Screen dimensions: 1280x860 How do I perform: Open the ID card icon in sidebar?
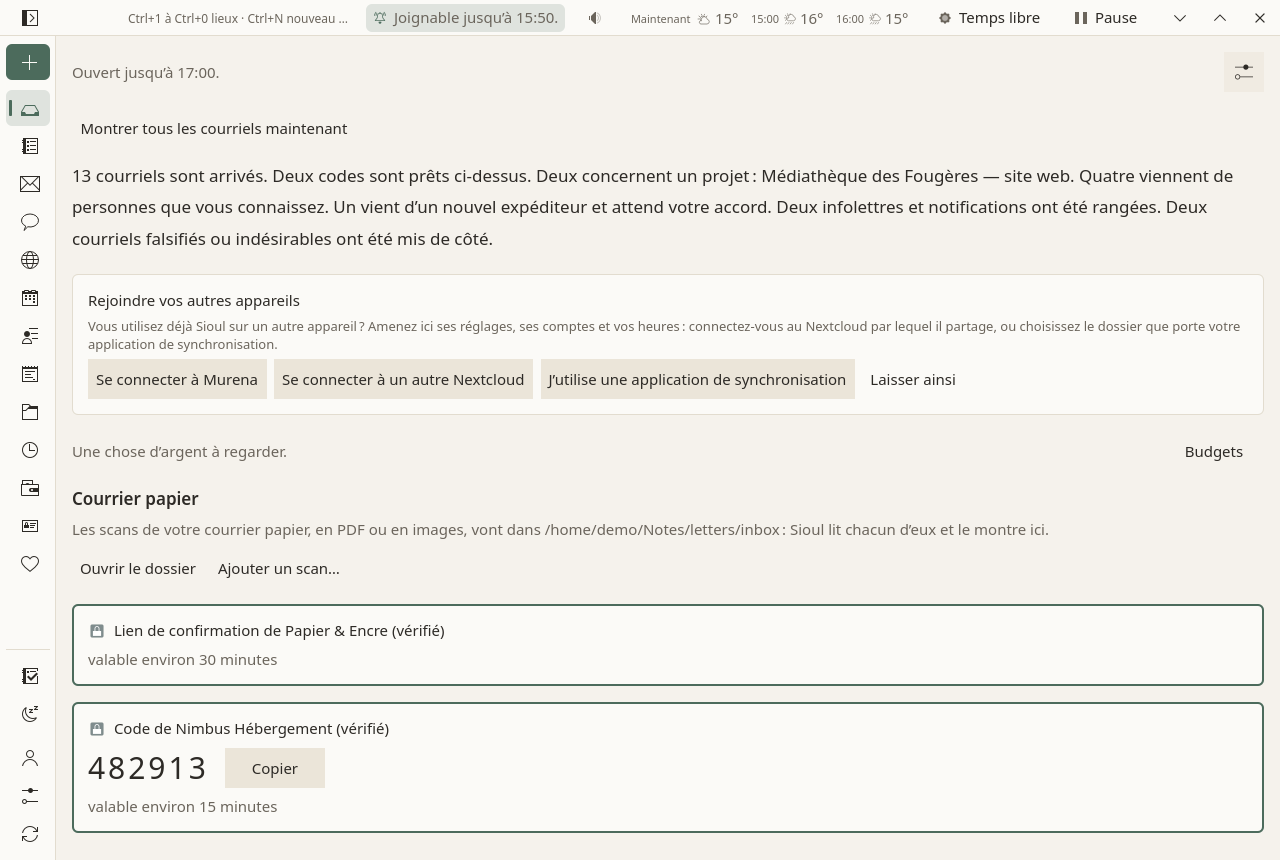click(x=30, y=526)
